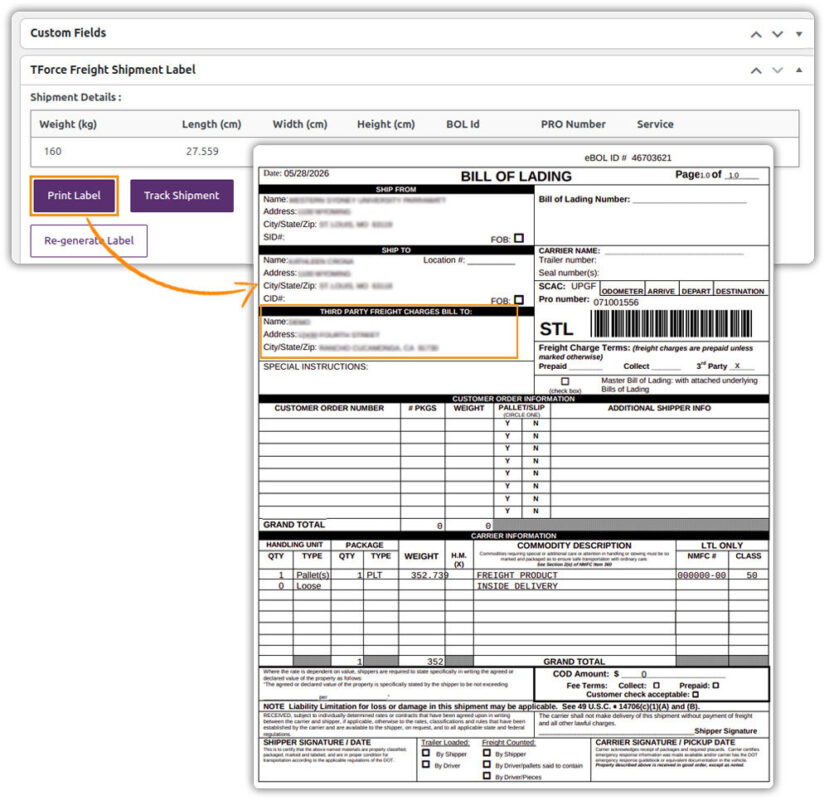Check By Driver/pallets said to contain box

[486, 764]
